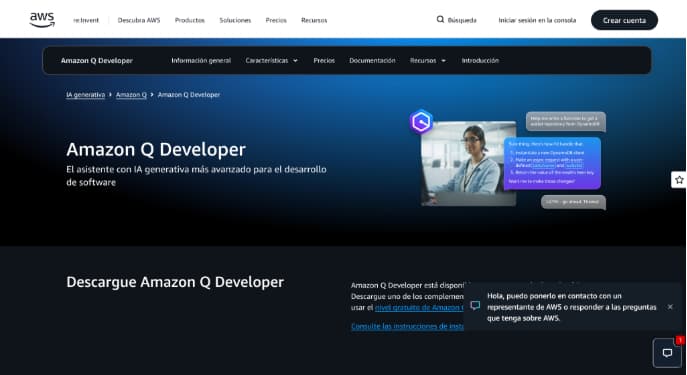
Task: Click the Búsqueda search label
Action: click(462, 20)
